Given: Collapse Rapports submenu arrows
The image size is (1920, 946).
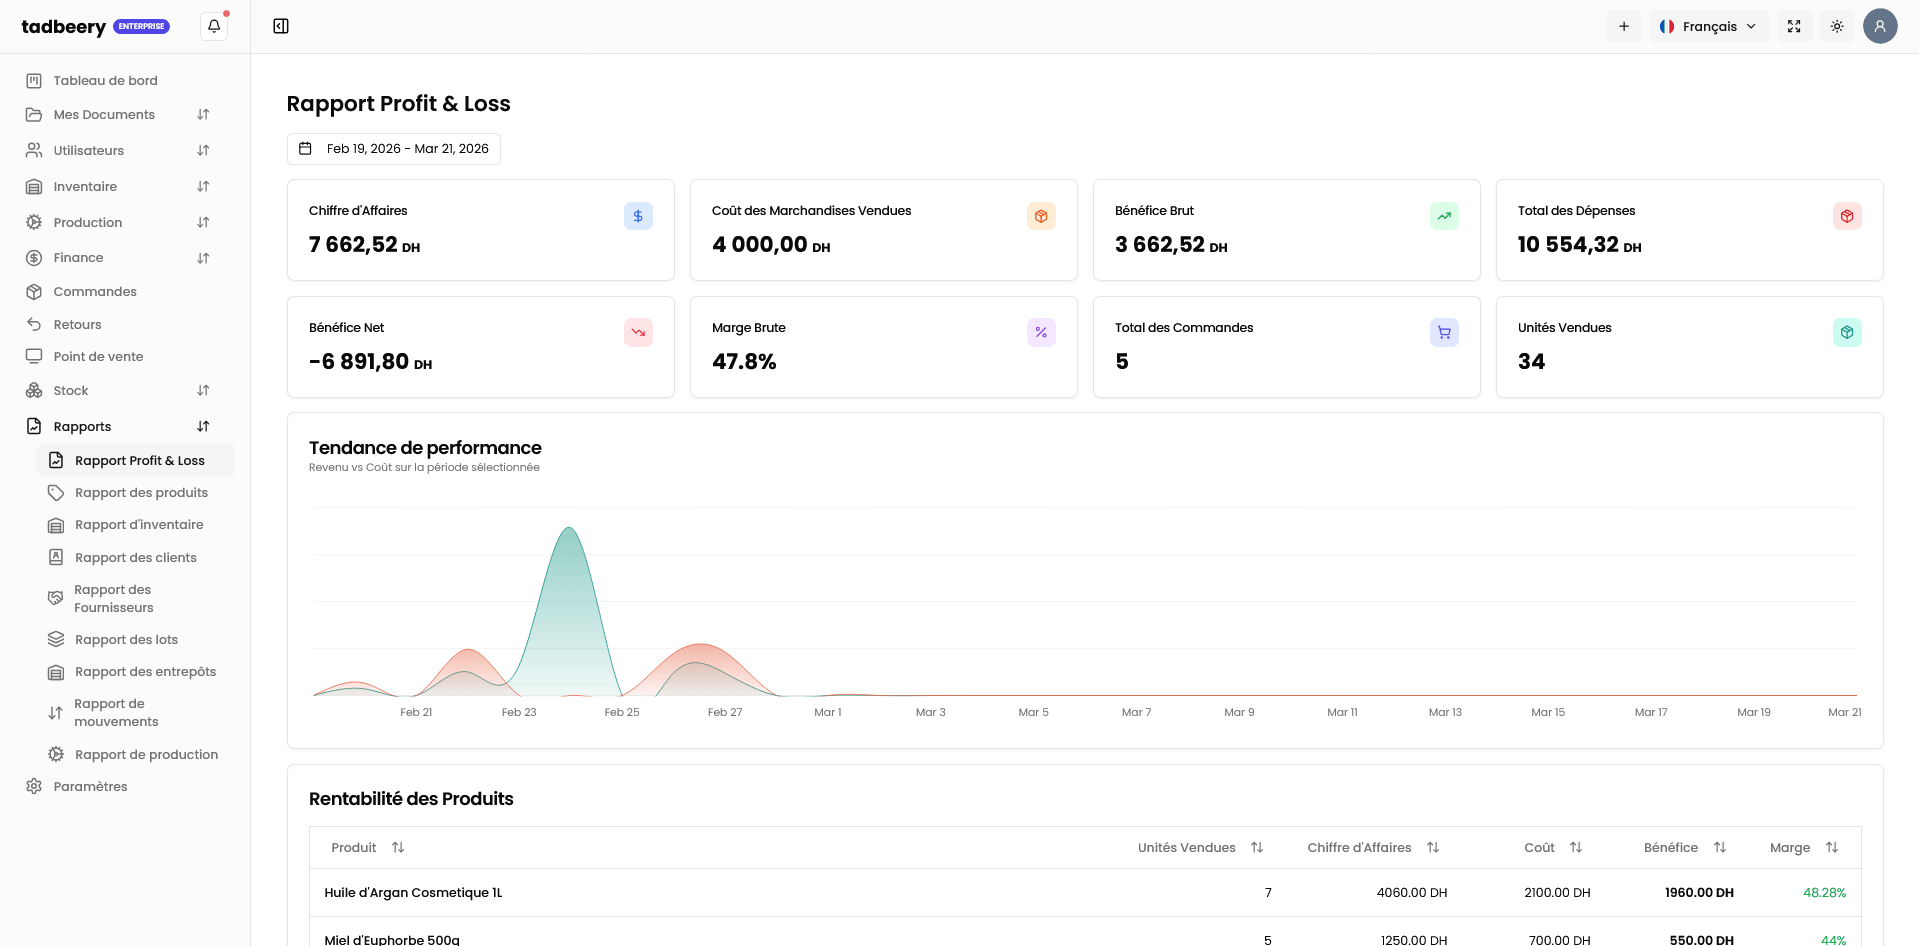Looking at the screenshot, I should coord(203,426).
